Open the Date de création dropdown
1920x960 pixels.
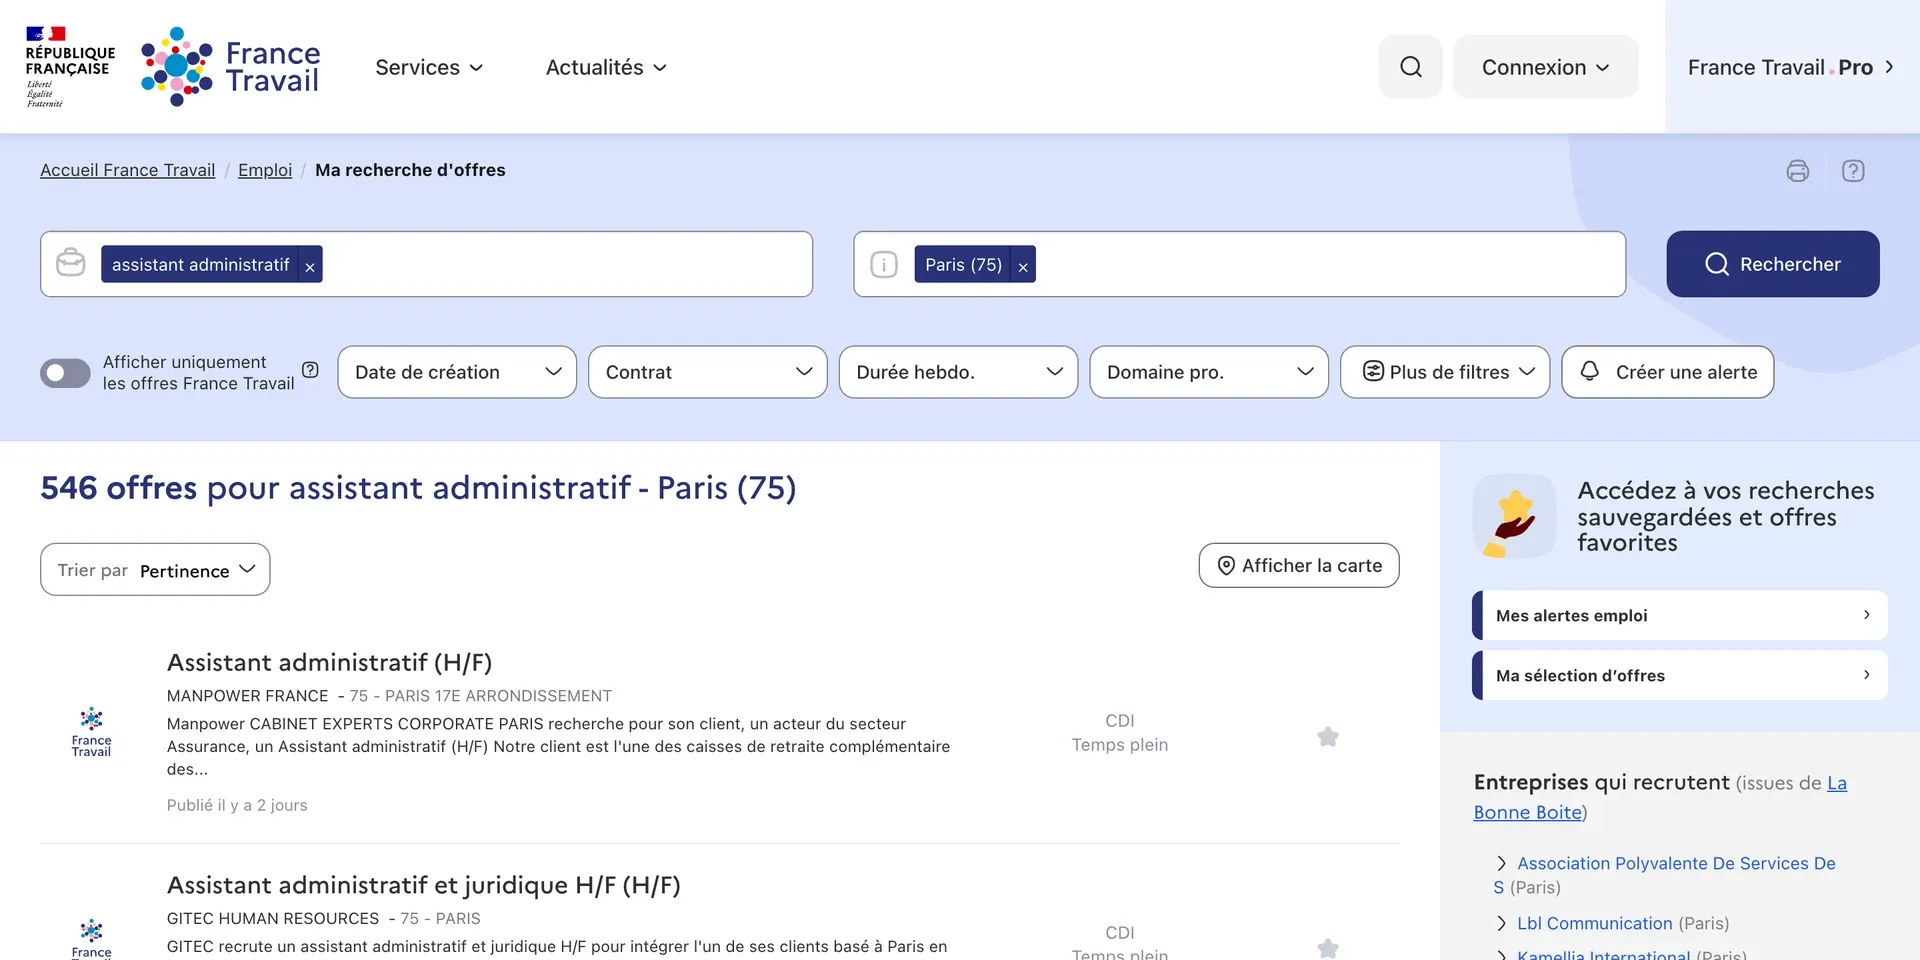pos(457,372)
